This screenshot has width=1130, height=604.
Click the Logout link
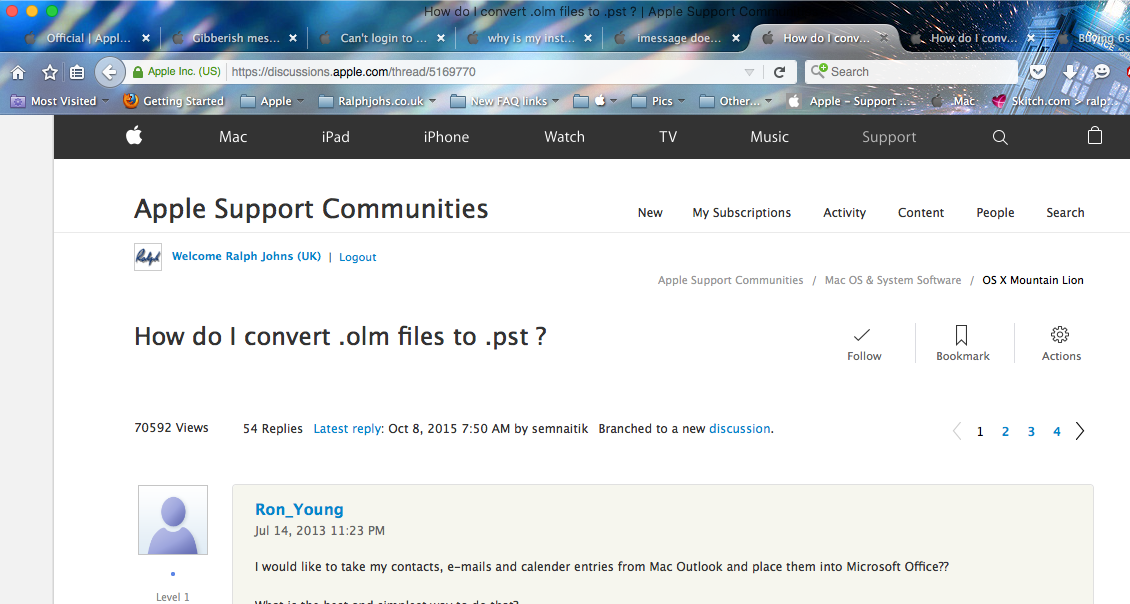point(357,257)
